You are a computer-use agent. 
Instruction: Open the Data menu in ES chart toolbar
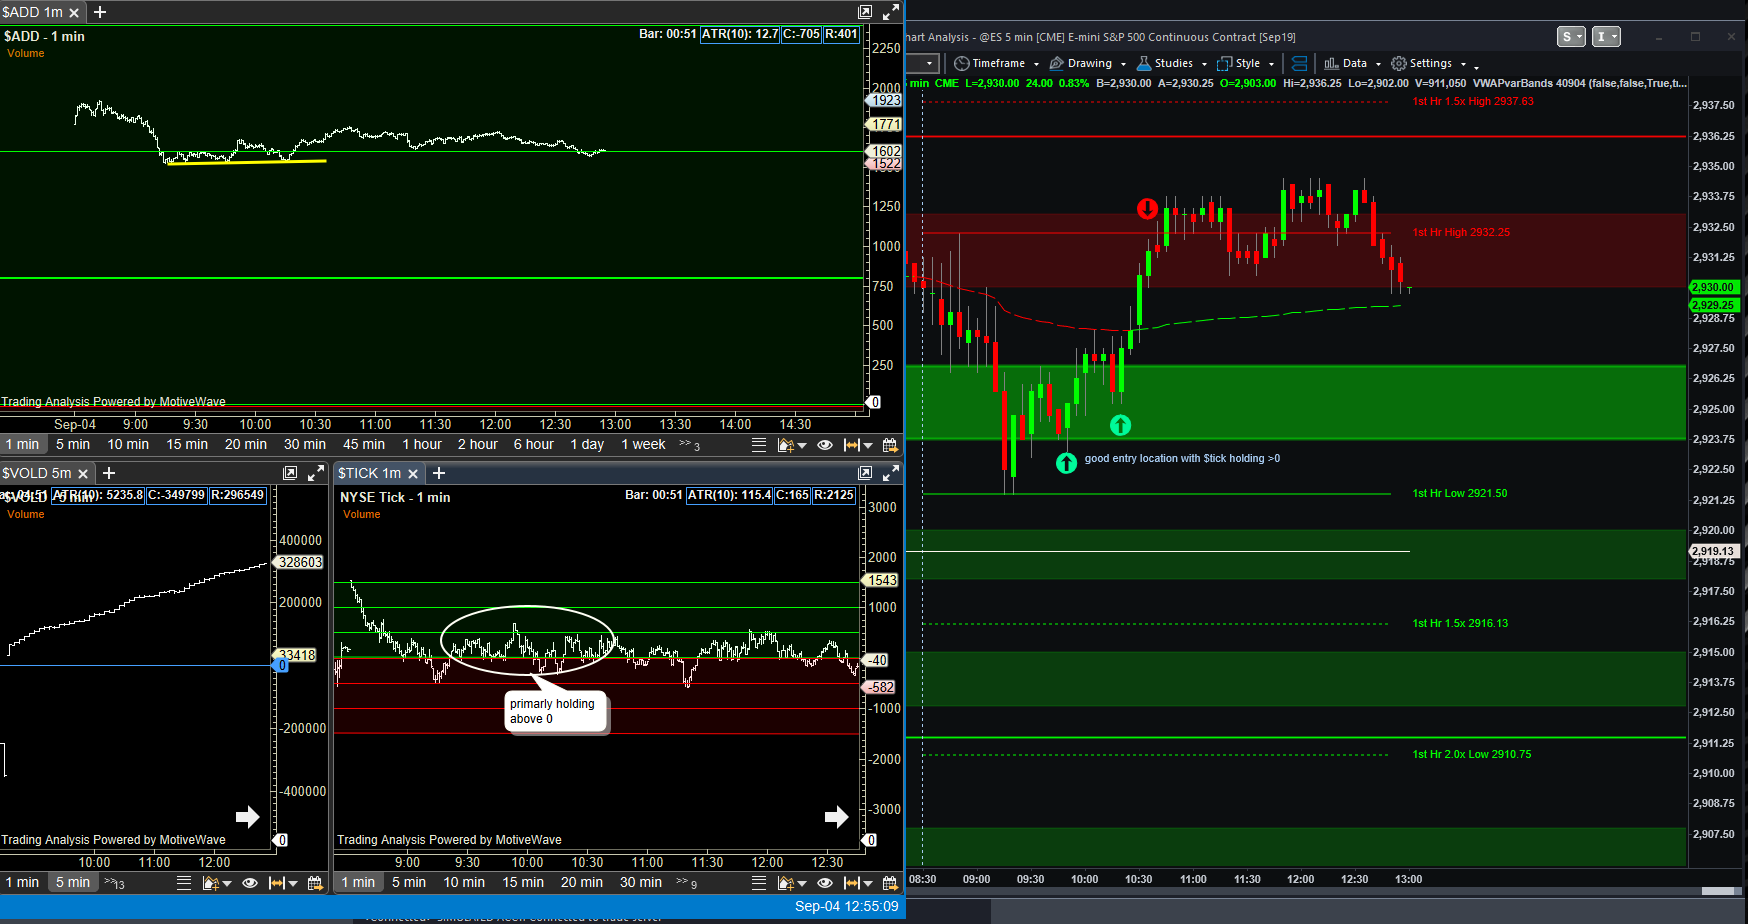(x=1353, y=63)
